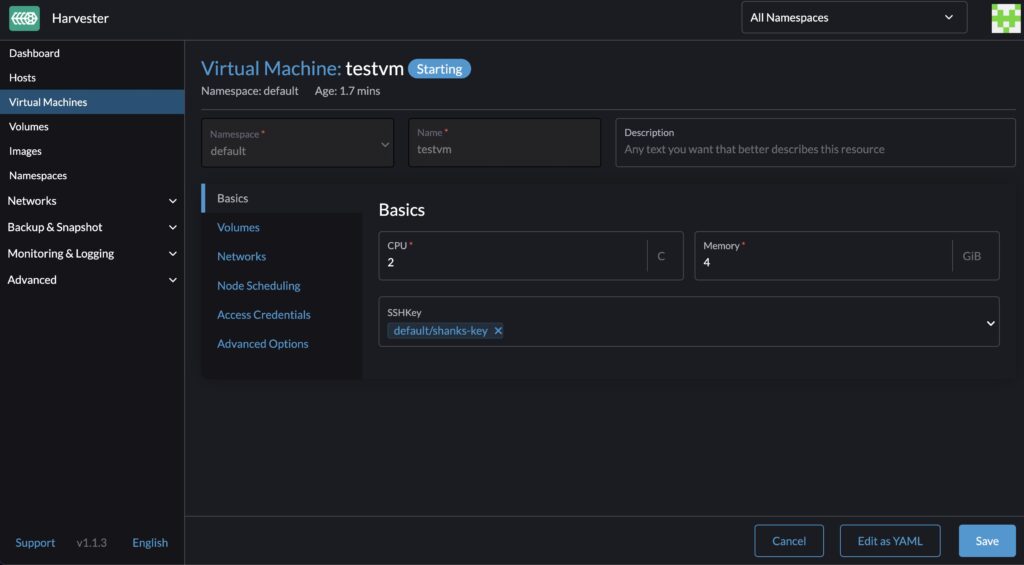Click the Edit as YAML button

[889, 541]
